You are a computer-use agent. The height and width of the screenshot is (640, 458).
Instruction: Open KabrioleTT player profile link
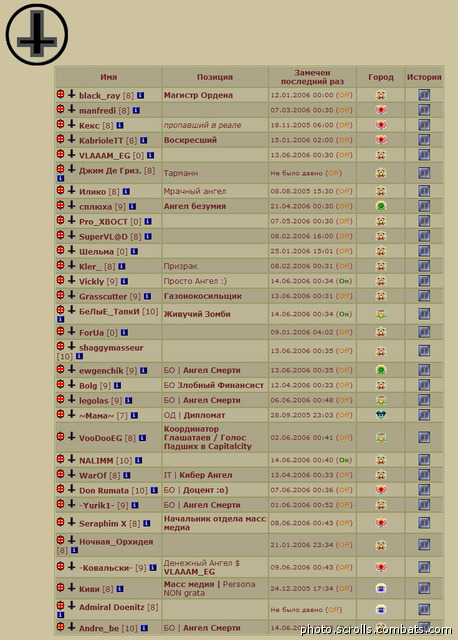coord(101,140)
